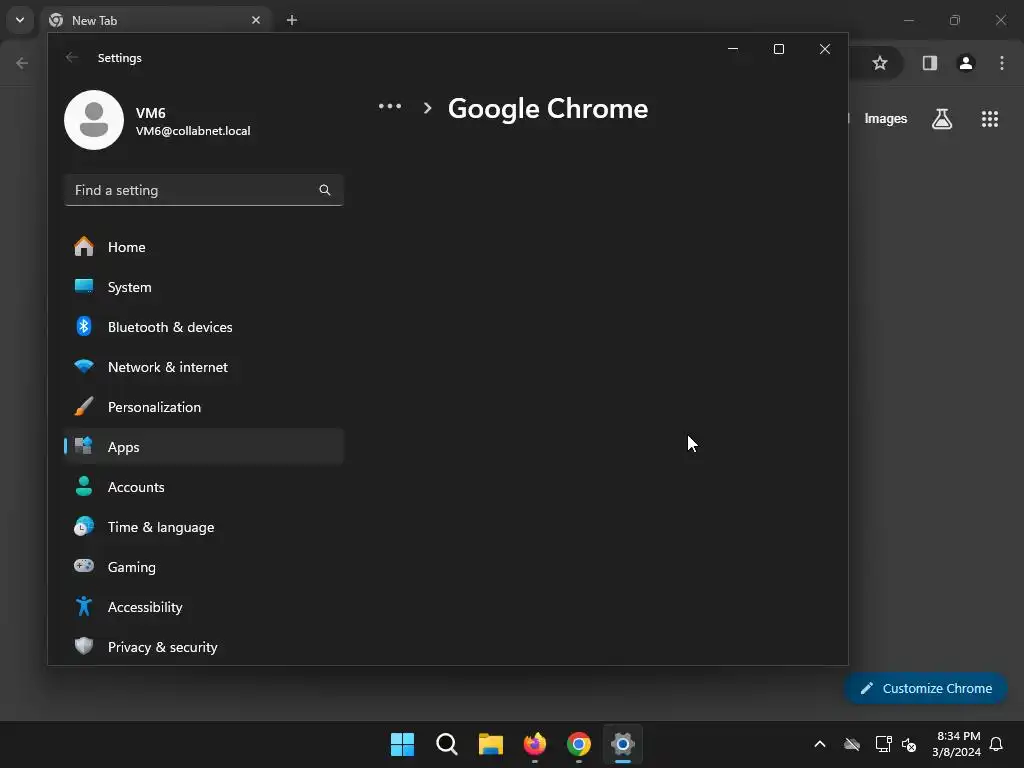Open Google apps grid in Chrome

click(989, 119)
